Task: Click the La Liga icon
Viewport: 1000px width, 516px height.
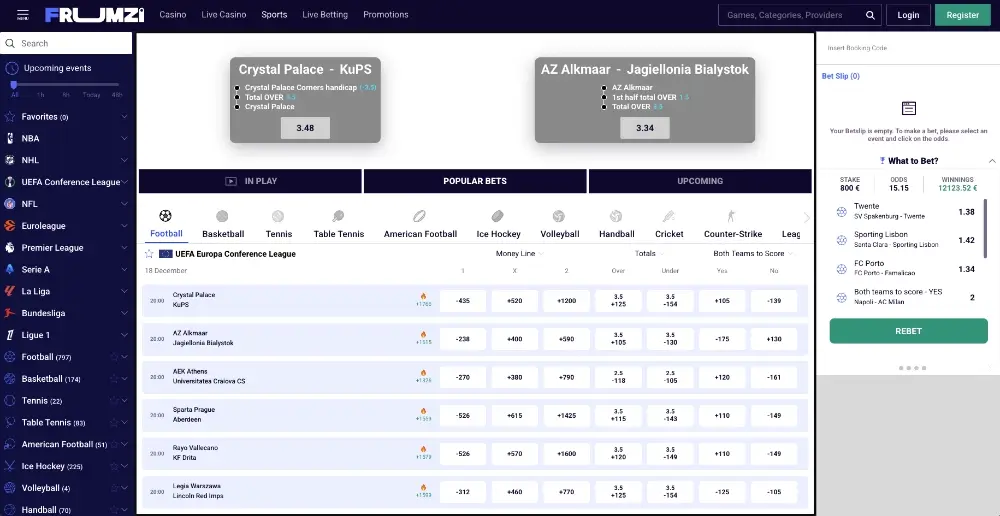Action: (10, 291)
